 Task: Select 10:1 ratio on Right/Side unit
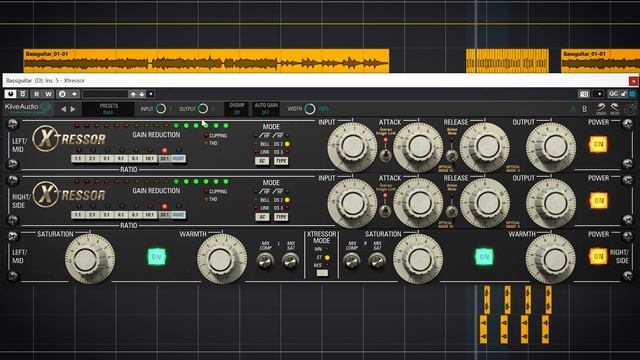(x=150, y=215)
